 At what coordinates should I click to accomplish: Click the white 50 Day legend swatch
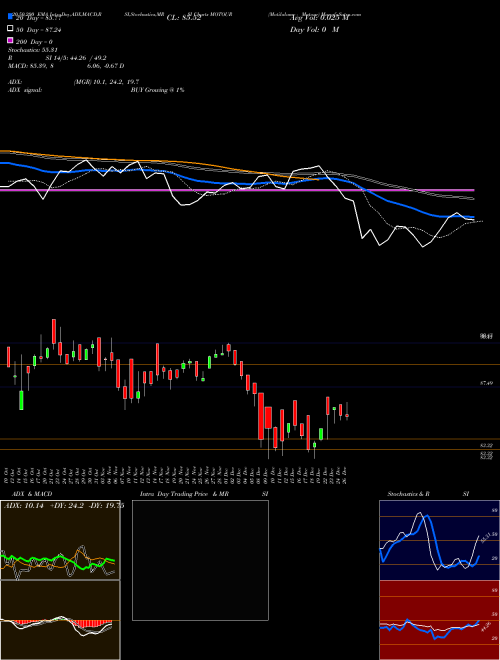[x=11, y=29]
